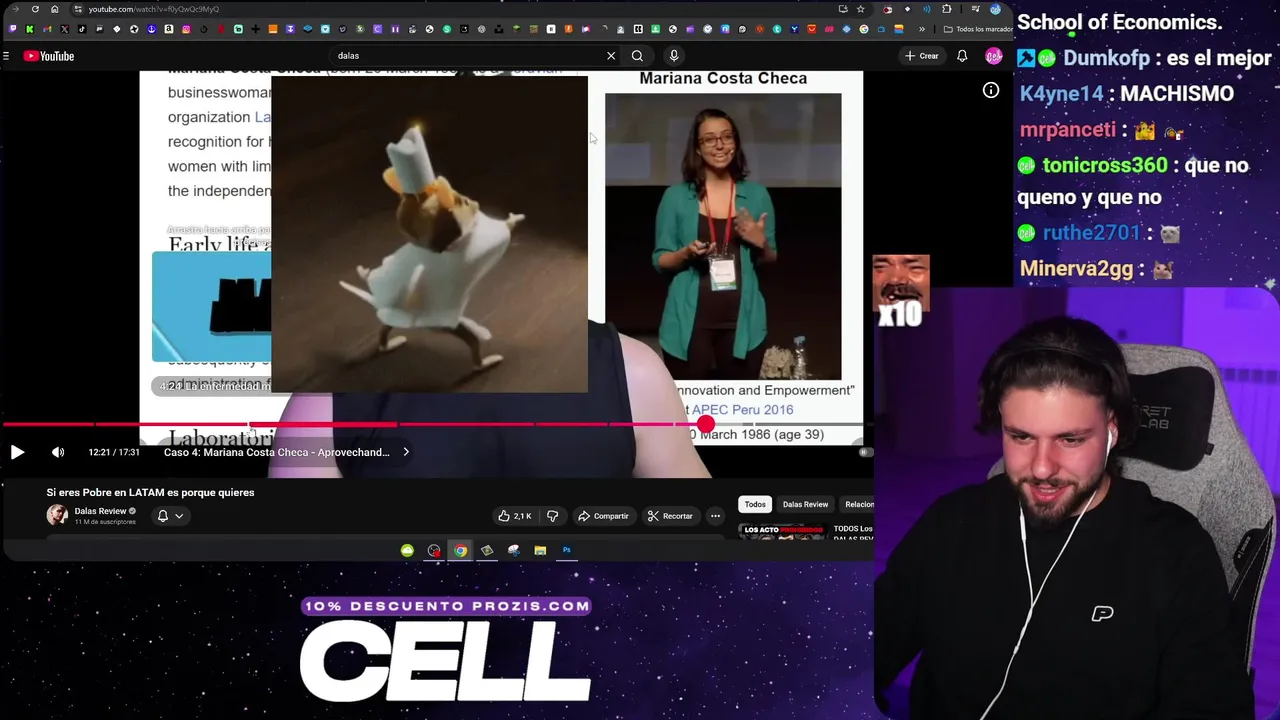This screenshot has width=1280, height=720.
Task: Mute the video with the speaker icon
Action: (58, 452)
